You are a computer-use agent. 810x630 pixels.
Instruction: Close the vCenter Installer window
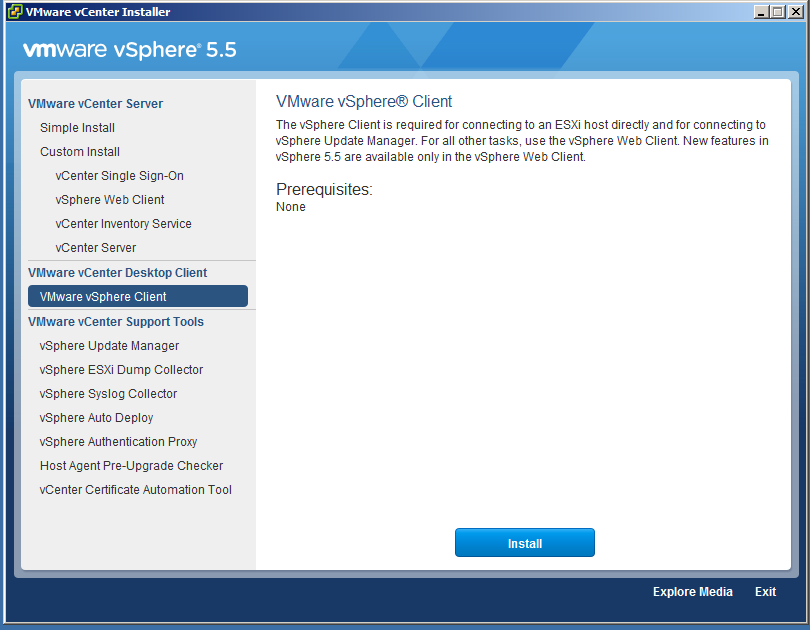(795, 12)
